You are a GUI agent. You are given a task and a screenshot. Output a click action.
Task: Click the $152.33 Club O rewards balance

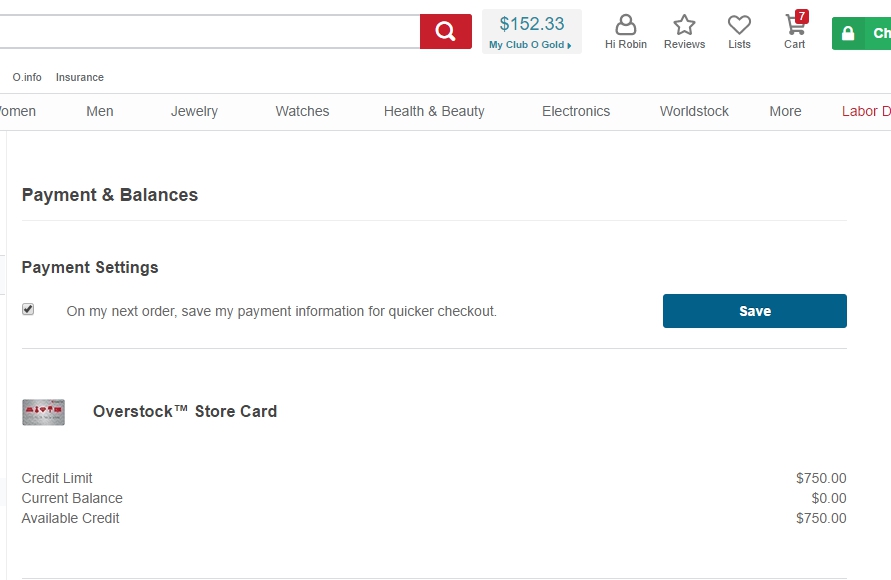532,24
